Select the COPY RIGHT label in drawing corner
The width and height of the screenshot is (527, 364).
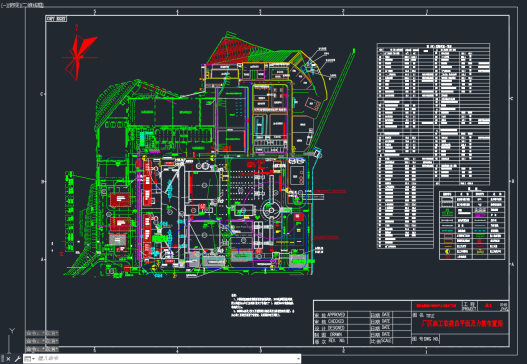click(x=56, y=19)
